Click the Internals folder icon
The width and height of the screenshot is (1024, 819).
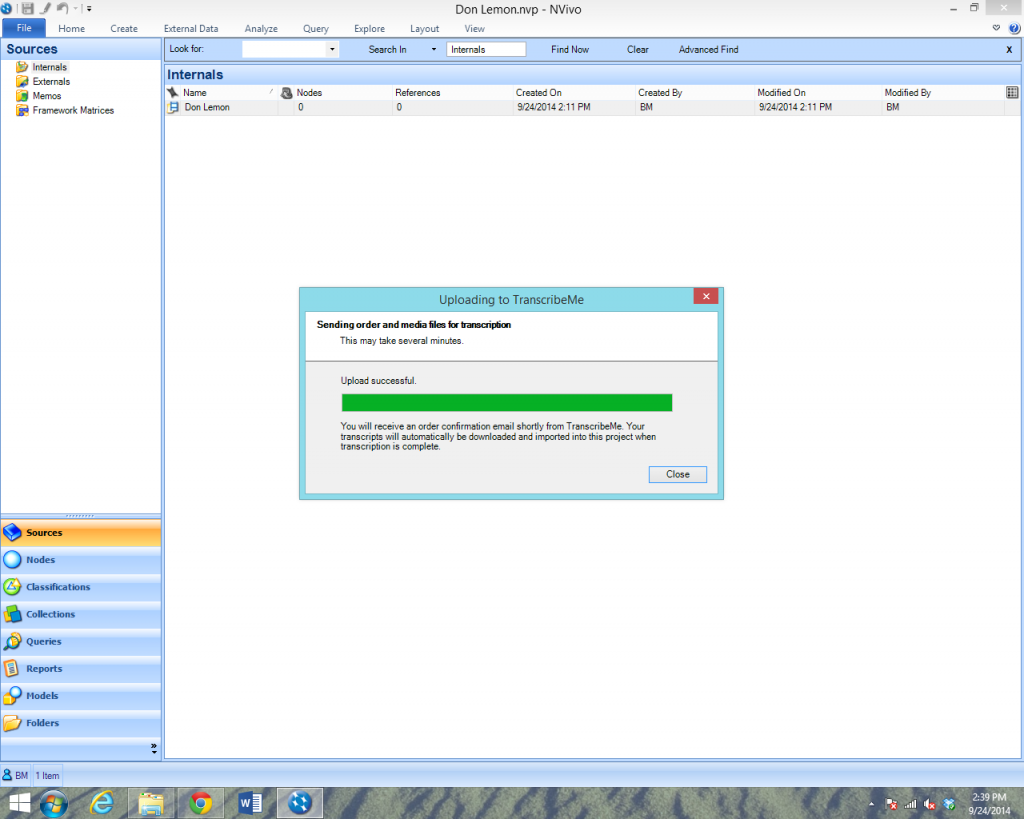pos(22,67)
